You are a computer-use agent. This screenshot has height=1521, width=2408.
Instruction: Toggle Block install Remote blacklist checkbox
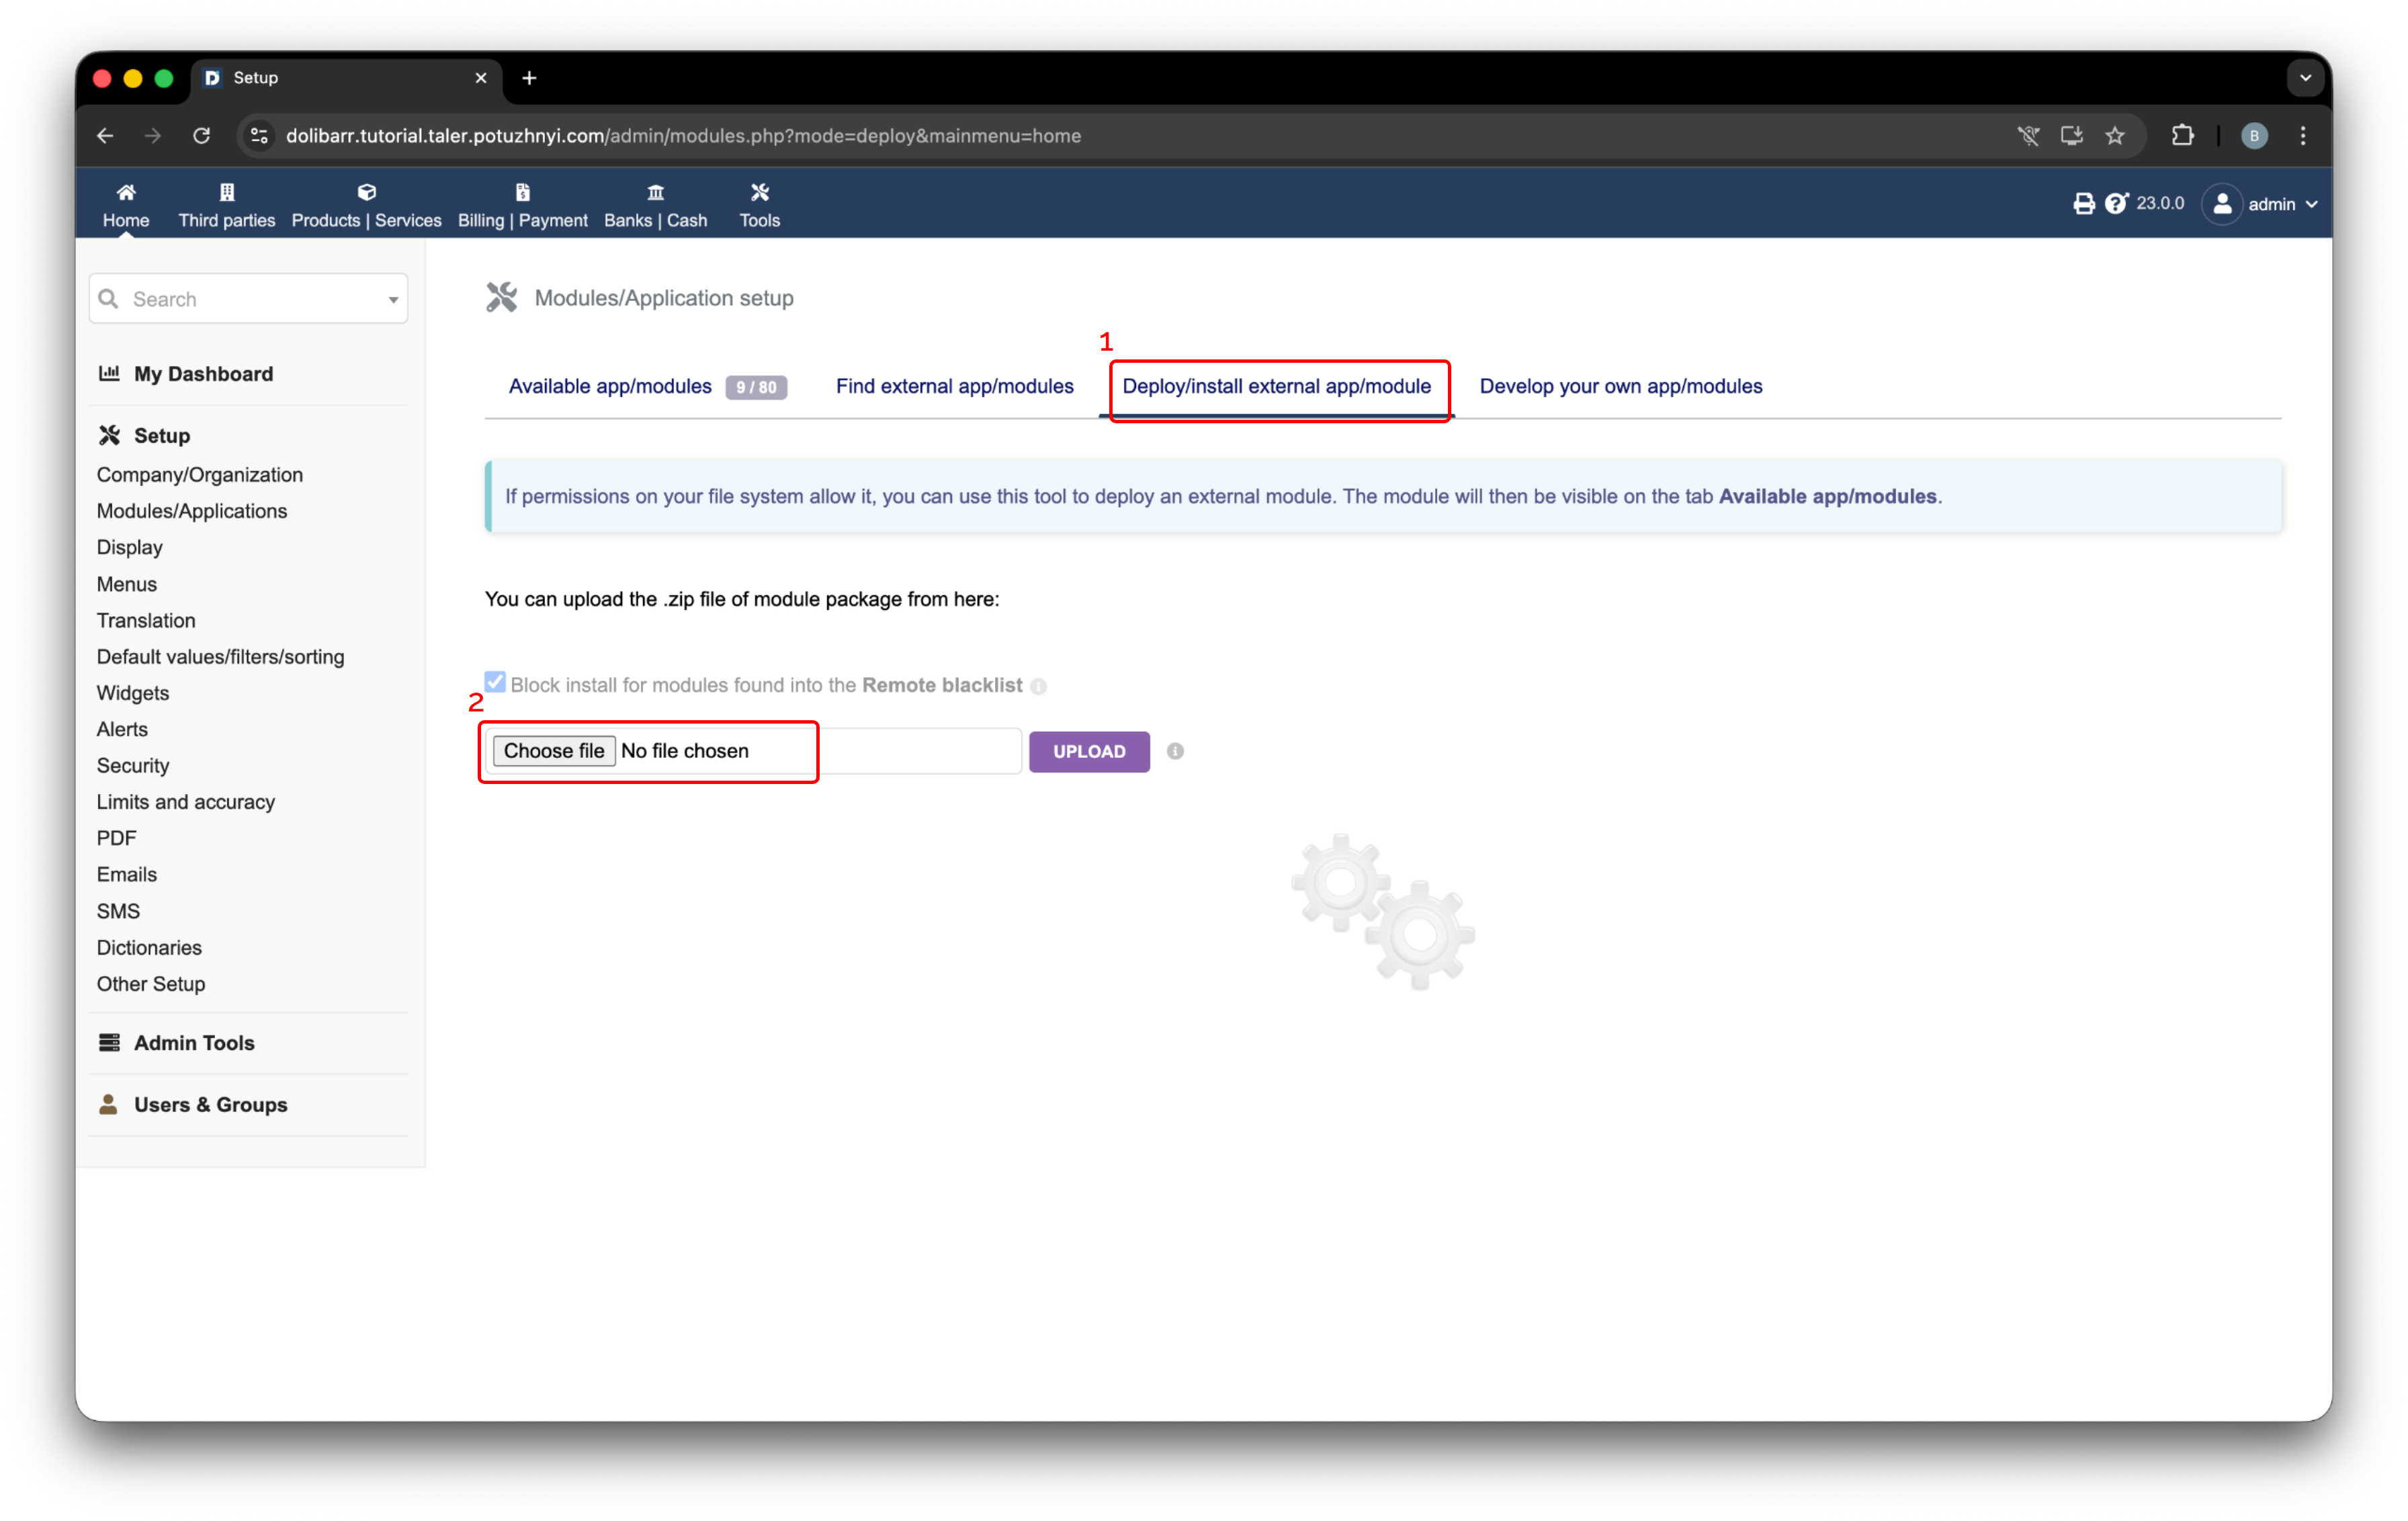[495, 682]
